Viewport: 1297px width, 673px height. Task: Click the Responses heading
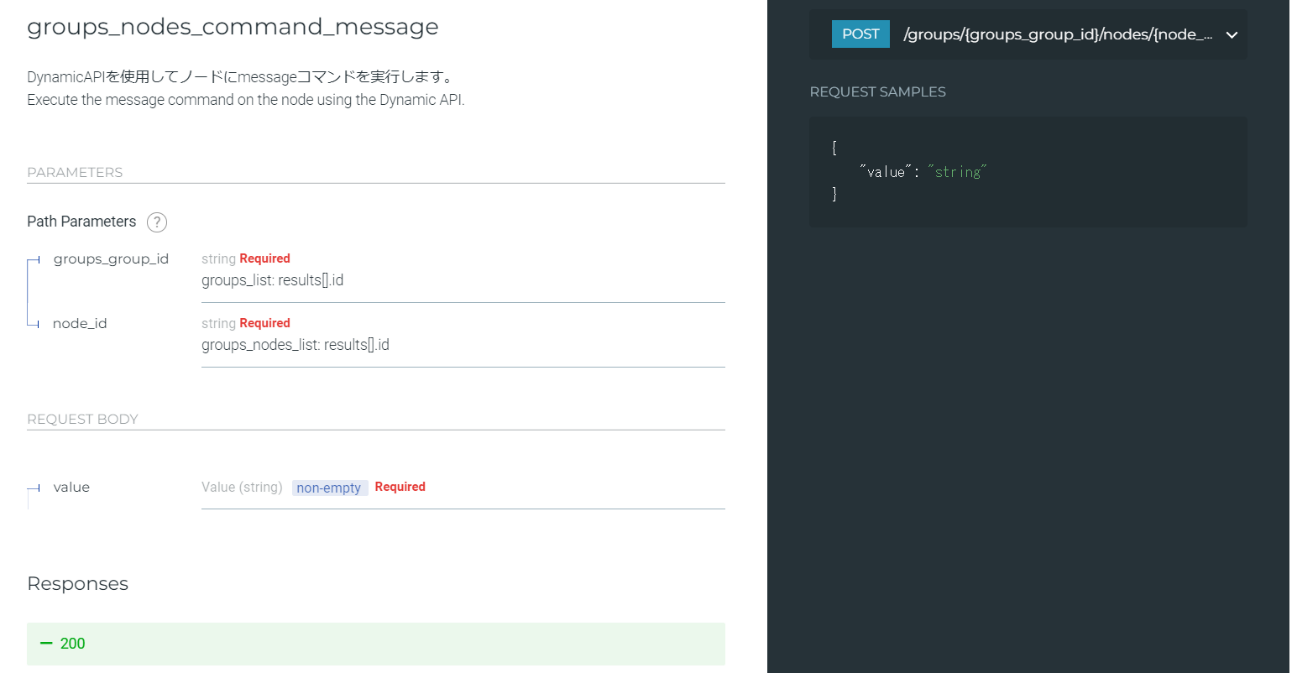pos(77,583)
